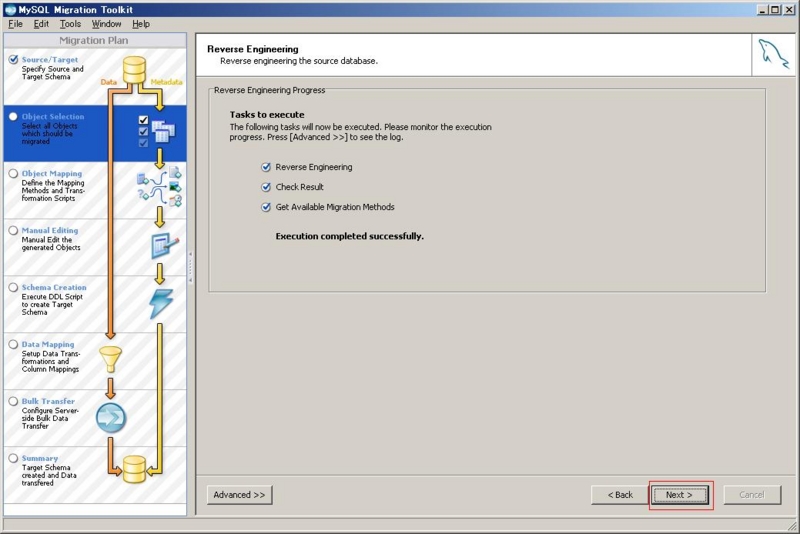This screenshot has width=800, height=534.
Task: Select the Object Selection step indicator
Action: pyautogui.click(x=13, y=117)
